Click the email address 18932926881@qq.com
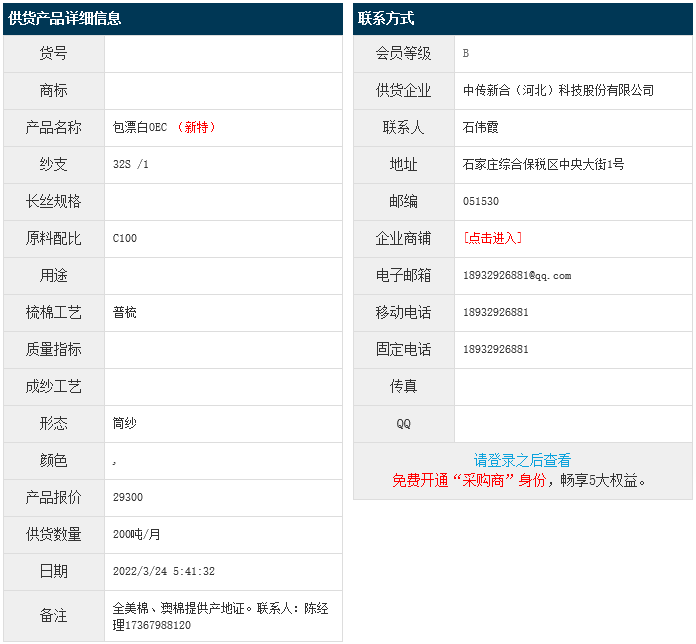The width and height of the screenshot is (696, 644). [517, 275]
